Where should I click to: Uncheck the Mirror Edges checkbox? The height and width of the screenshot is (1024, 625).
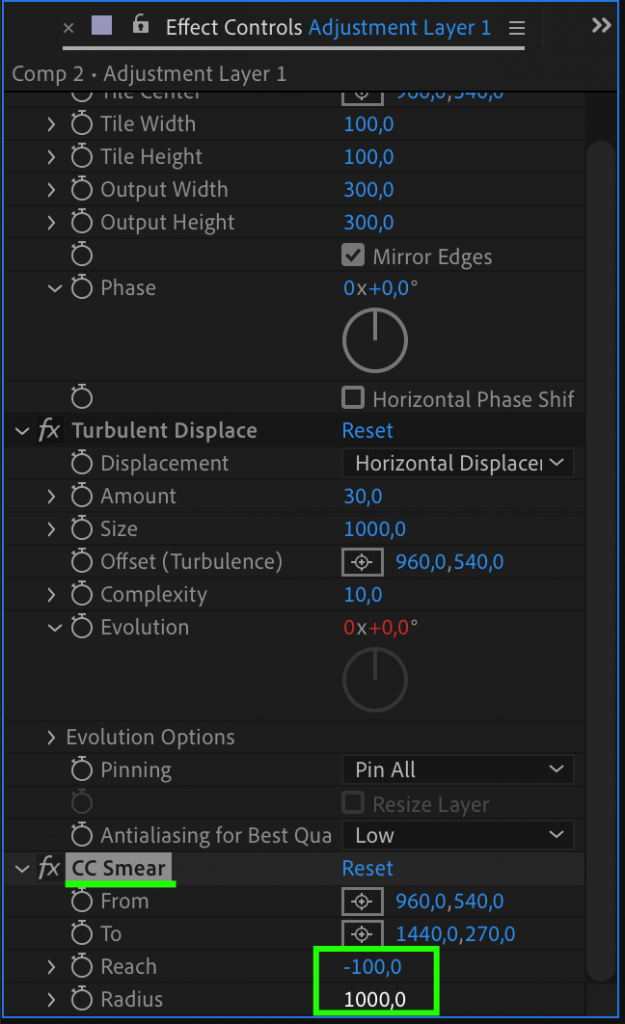coord(353,255)
